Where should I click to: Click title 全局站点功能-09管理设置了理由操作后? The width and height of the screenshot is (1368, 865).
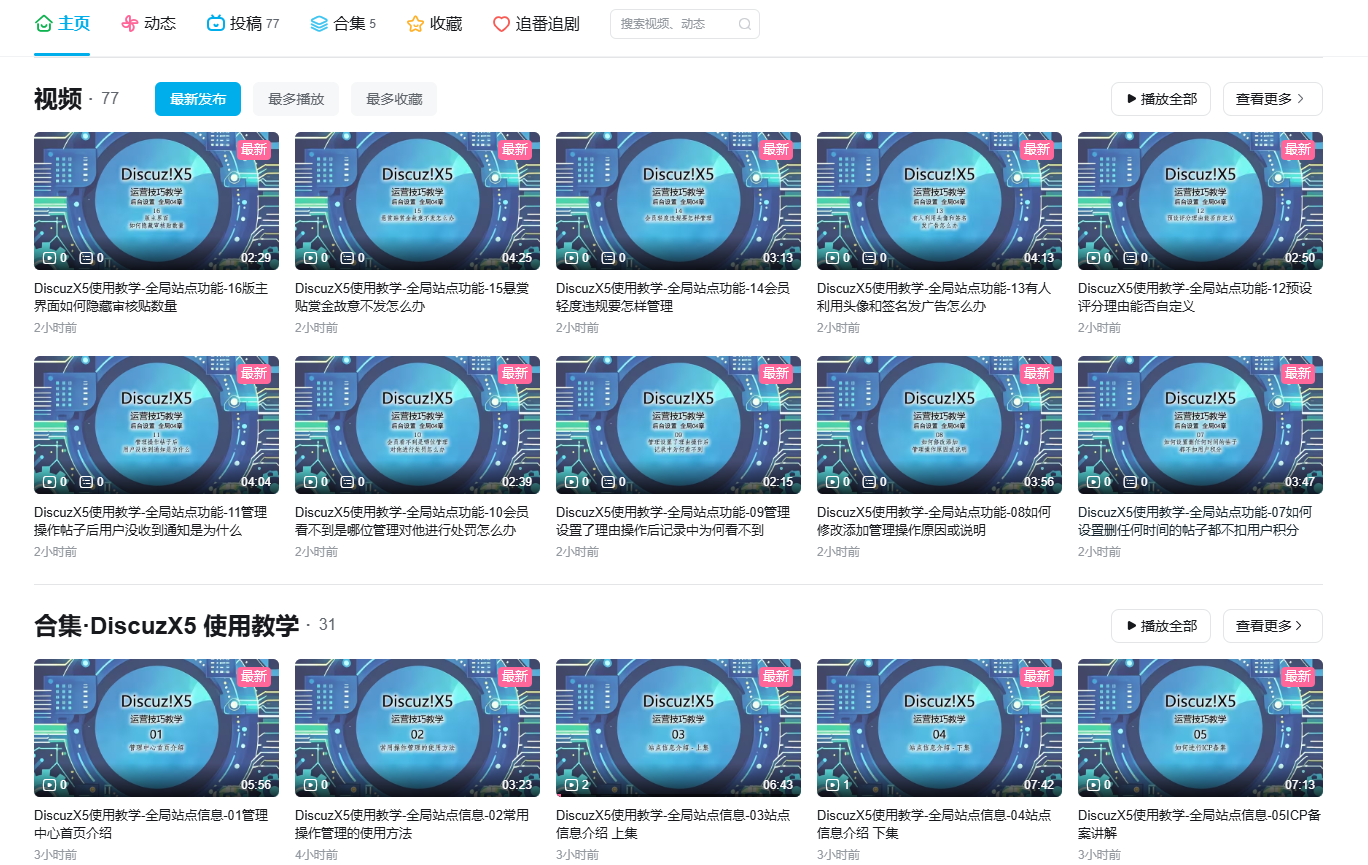[x=673, y=521]
